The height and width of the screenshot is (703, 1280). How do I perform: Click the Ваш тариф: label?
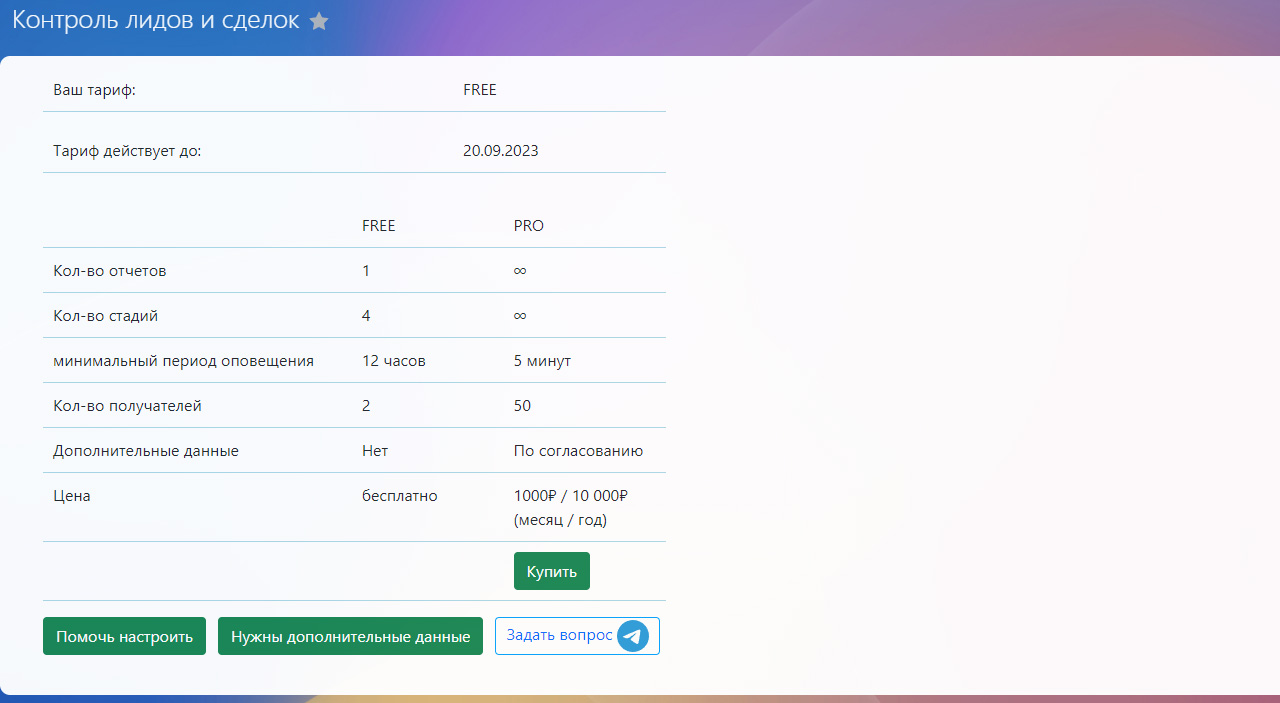(x=94, y=90)
